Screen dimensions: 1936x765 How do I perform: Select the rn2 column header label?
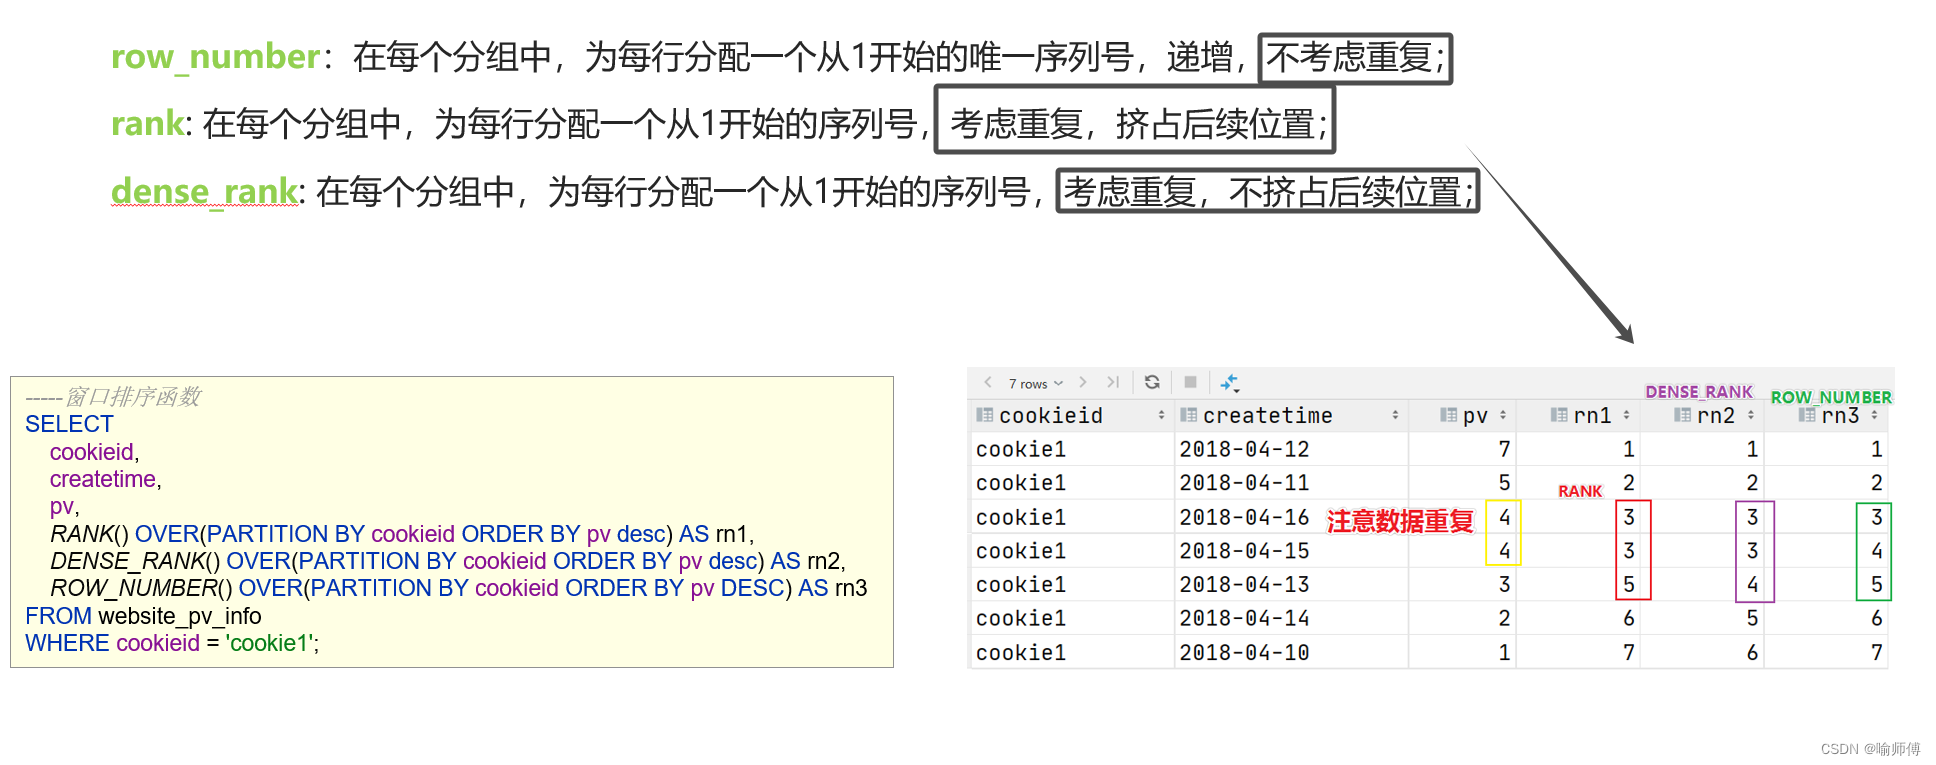coord(1716,415)
